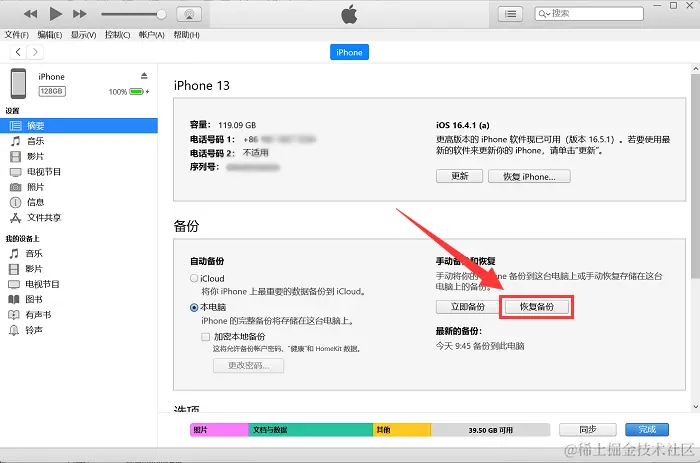Click the rewind previous track button
Image resolution: width=700 pixels, height=463 pixels.
30,14
